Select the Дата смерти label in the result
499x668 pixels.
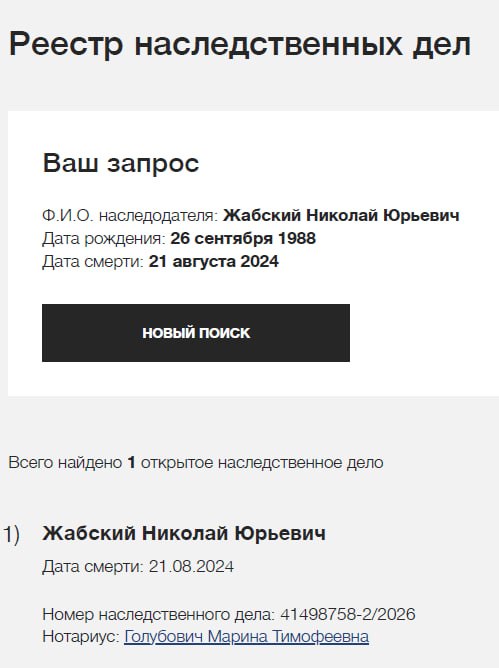click(93, 567)
